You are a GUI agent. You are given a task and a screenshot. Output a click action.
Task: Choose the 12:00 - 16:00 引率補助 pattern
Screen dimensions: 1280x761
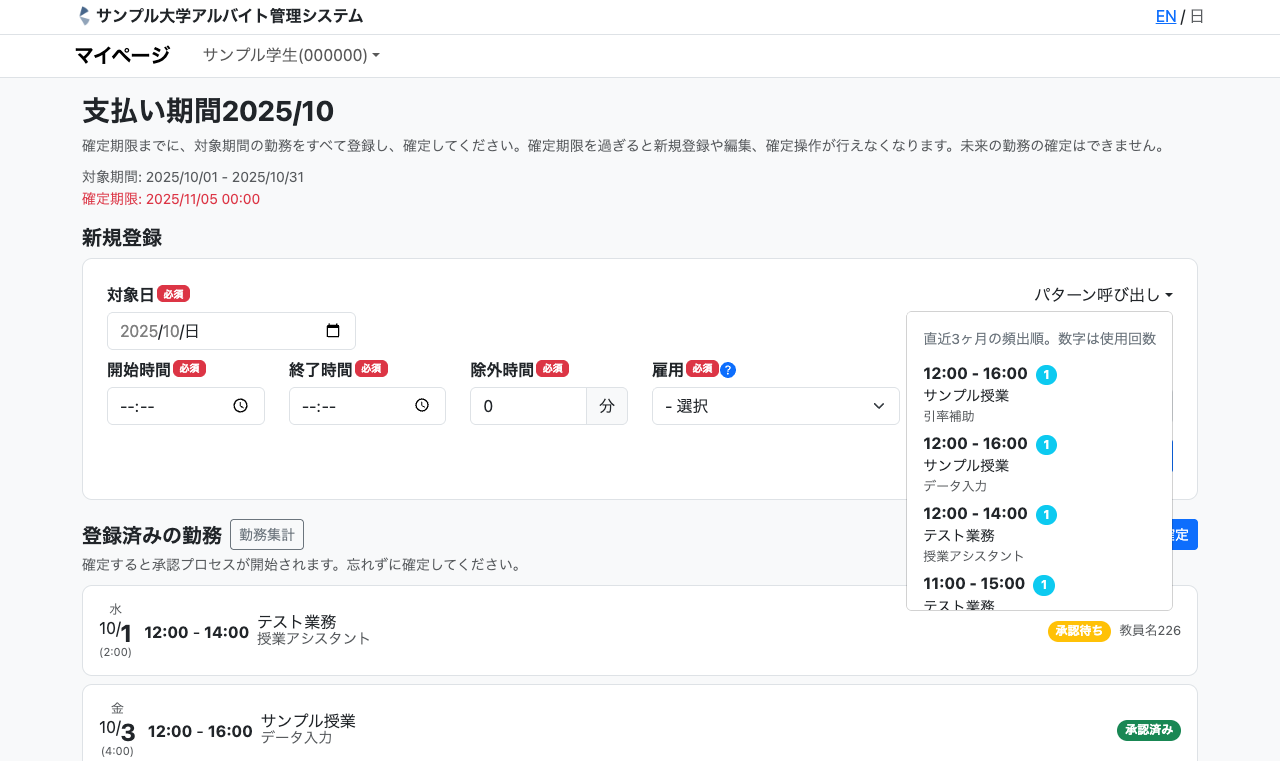coord(1000,394)
